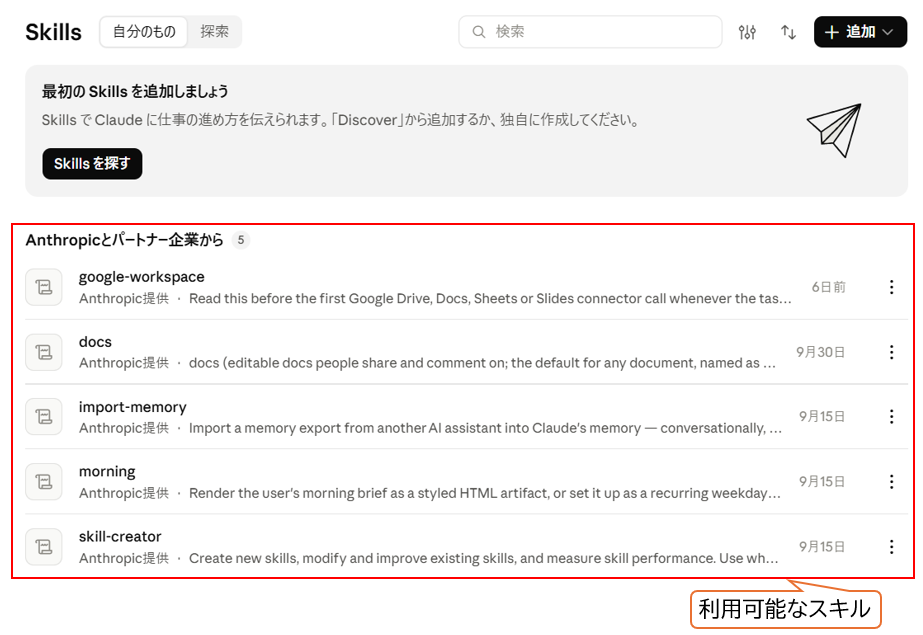Click the Skills page title
Image resolution: width=923 pixels, height=635 pixels.
[x=54, y=32]
